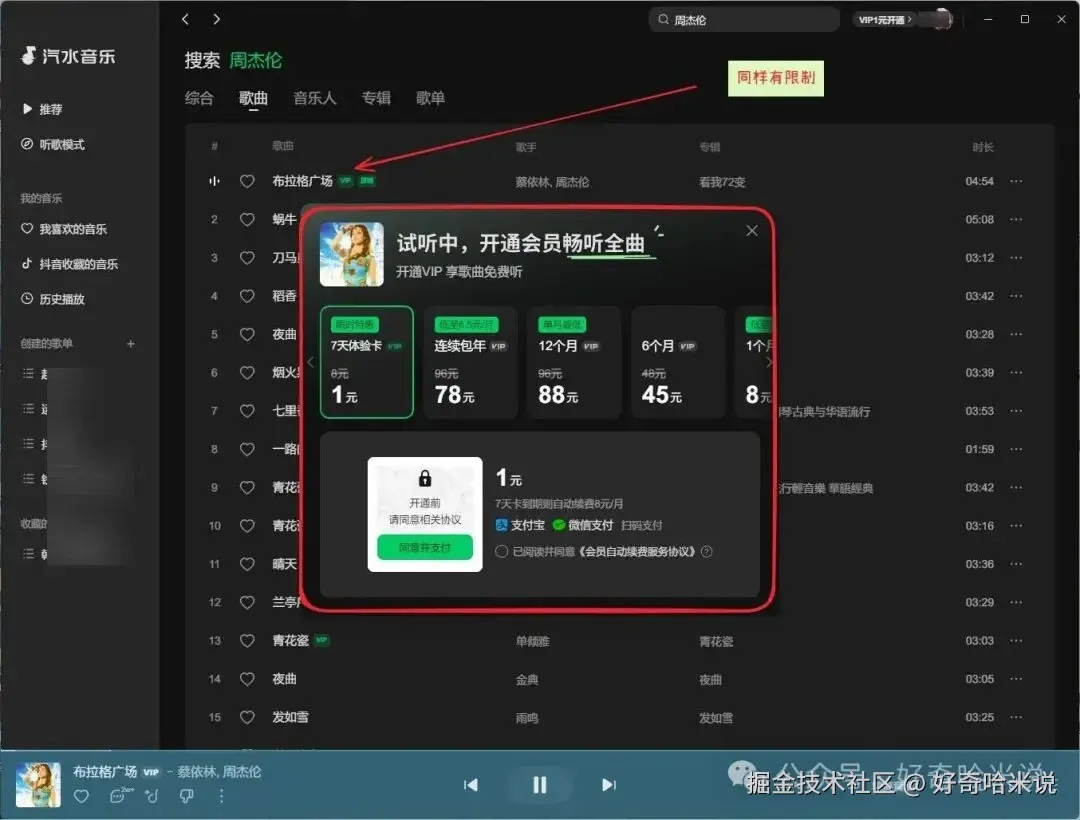This screenshot has width=1080, height=820.
Task: Click album 看我72变 in row 1
Action: pyautogui.click(x=722, y=182)
